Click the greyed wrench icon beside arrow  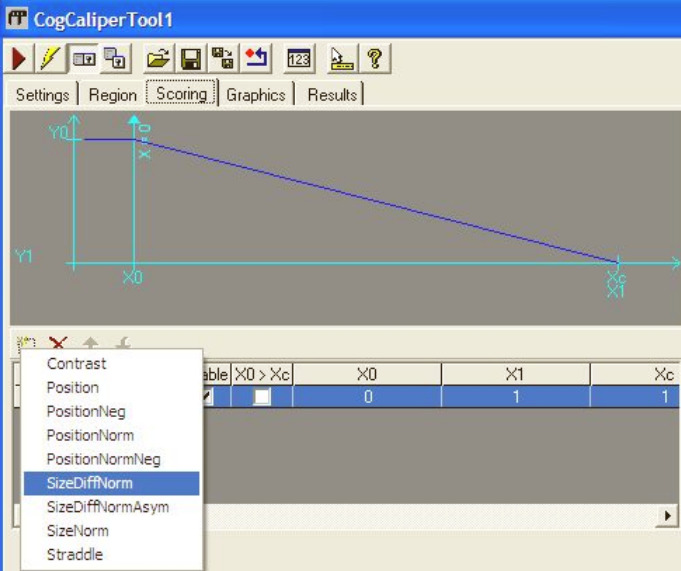(x=123, y=343)
